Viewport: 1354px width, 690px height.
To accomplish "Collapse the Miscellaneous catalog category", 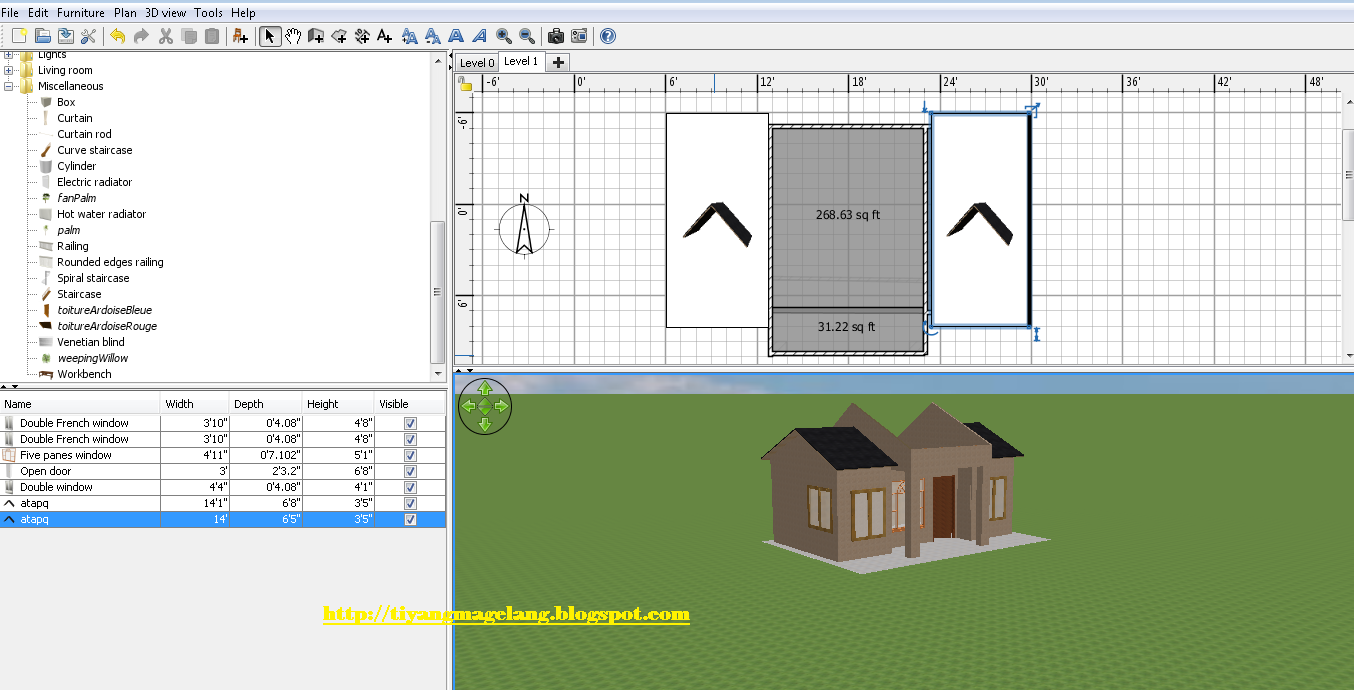I will (x=9, y=86).
